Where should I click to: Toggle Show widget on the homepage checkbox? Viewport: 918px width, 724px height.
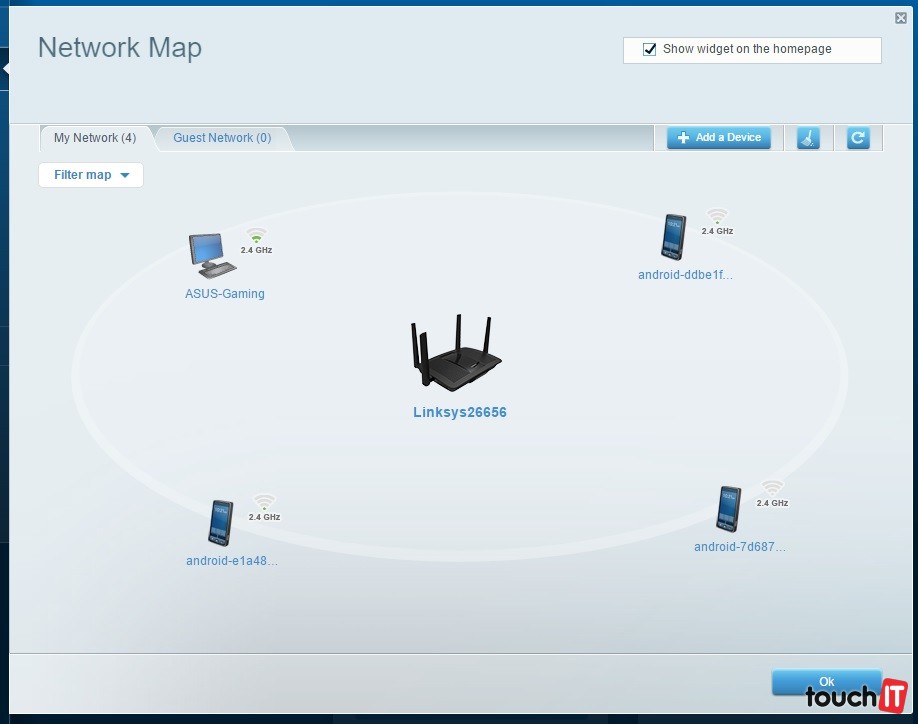650,49
